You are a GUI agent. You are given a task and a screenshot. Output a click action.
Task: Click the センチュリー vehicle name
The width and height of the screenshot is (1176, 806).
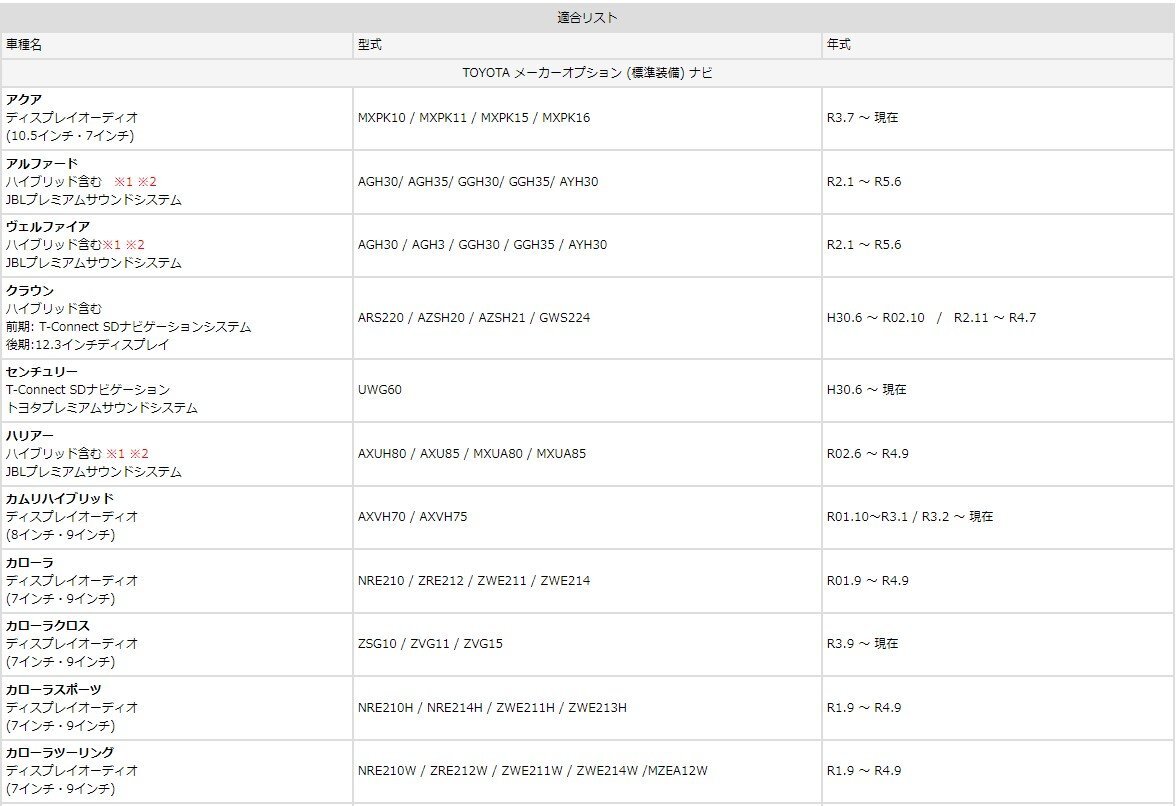pyautogui.click(x=41, y=371)
